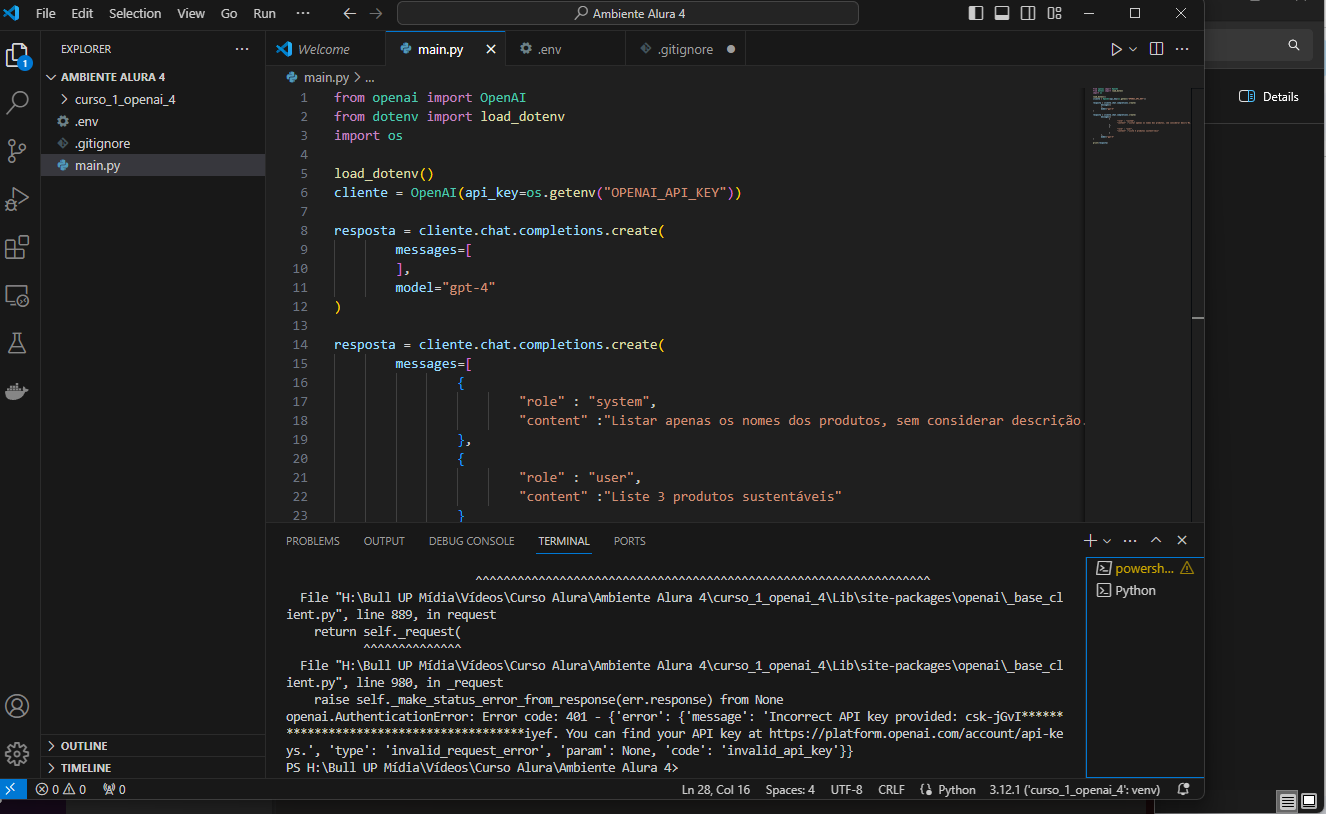Click Ln 28, Col 16 in status bar

point(716,789)
